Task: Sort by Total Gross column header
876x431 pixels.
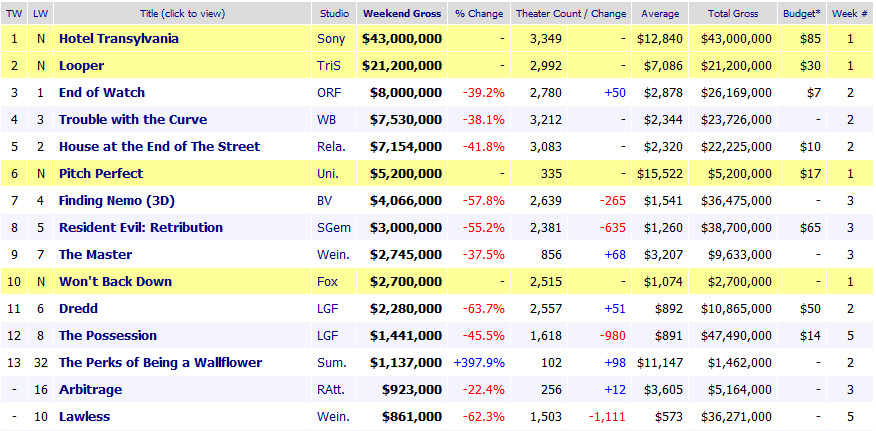Action: coord(733,13)
